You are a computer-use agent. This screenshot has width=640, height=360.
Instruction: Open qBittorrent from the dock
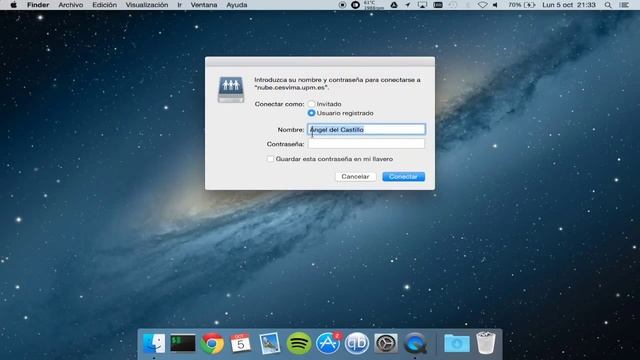click(x=357, y=343)
